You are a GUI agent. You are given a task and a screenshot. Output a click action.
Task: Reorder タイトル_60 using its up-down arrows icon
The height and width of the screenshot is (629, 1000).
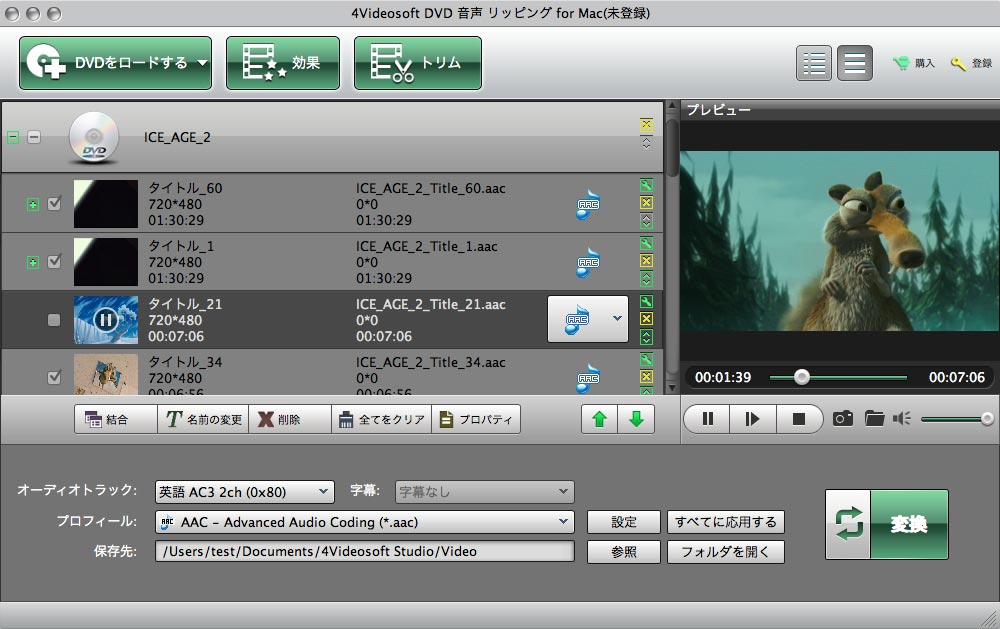click(x=646, y=221)
